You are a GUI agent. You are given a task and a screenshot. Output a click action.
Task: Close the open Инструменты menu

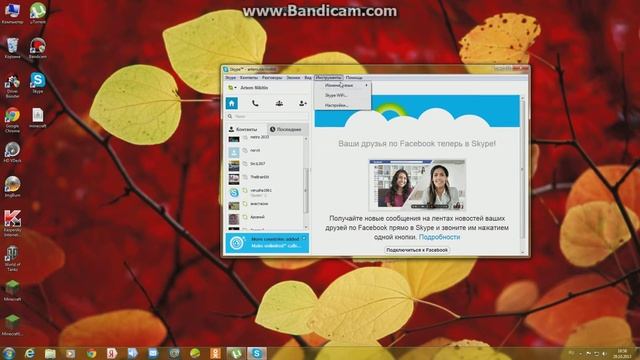point(329,78)
